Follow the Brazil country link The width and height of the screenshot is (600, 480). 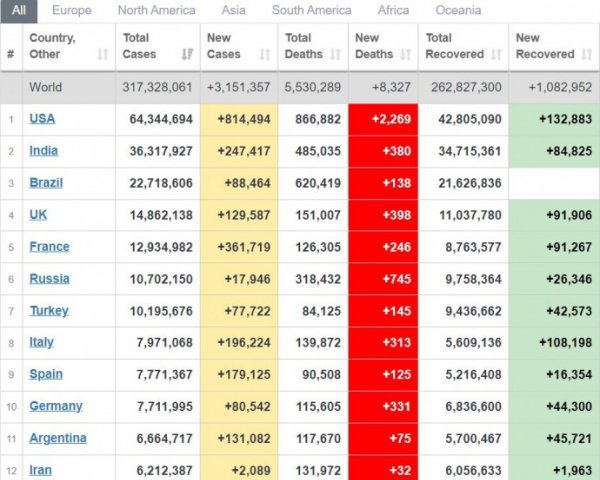46,183
